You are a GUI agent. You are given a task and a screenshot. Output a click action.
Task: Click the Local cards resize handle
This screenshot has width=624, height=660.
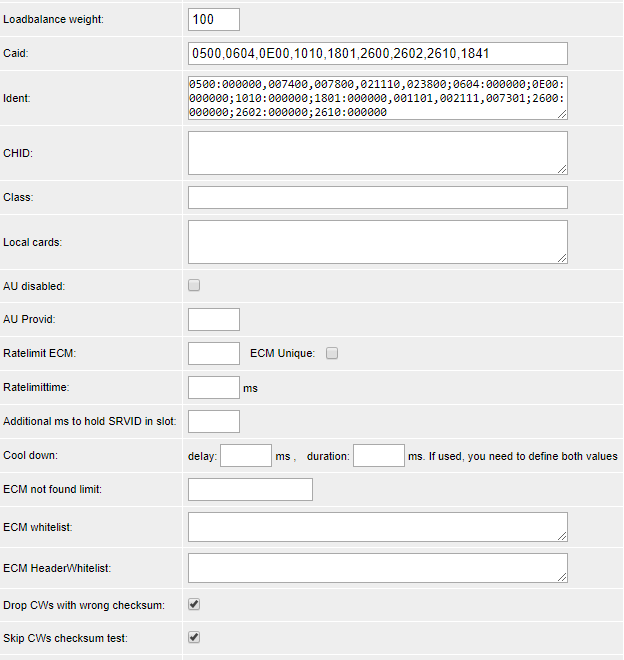[562, 258]
